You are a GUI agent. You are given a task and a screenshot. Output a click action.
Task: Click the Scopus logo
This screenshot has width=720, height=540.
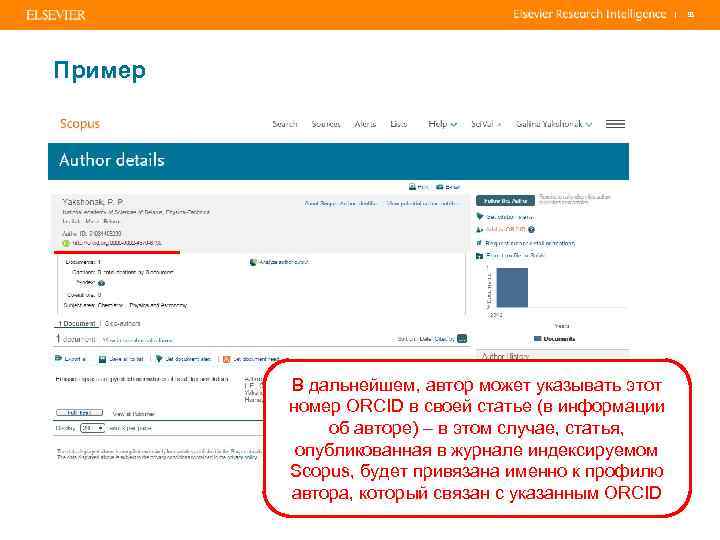pyautogui.click(x=79, y=124)
